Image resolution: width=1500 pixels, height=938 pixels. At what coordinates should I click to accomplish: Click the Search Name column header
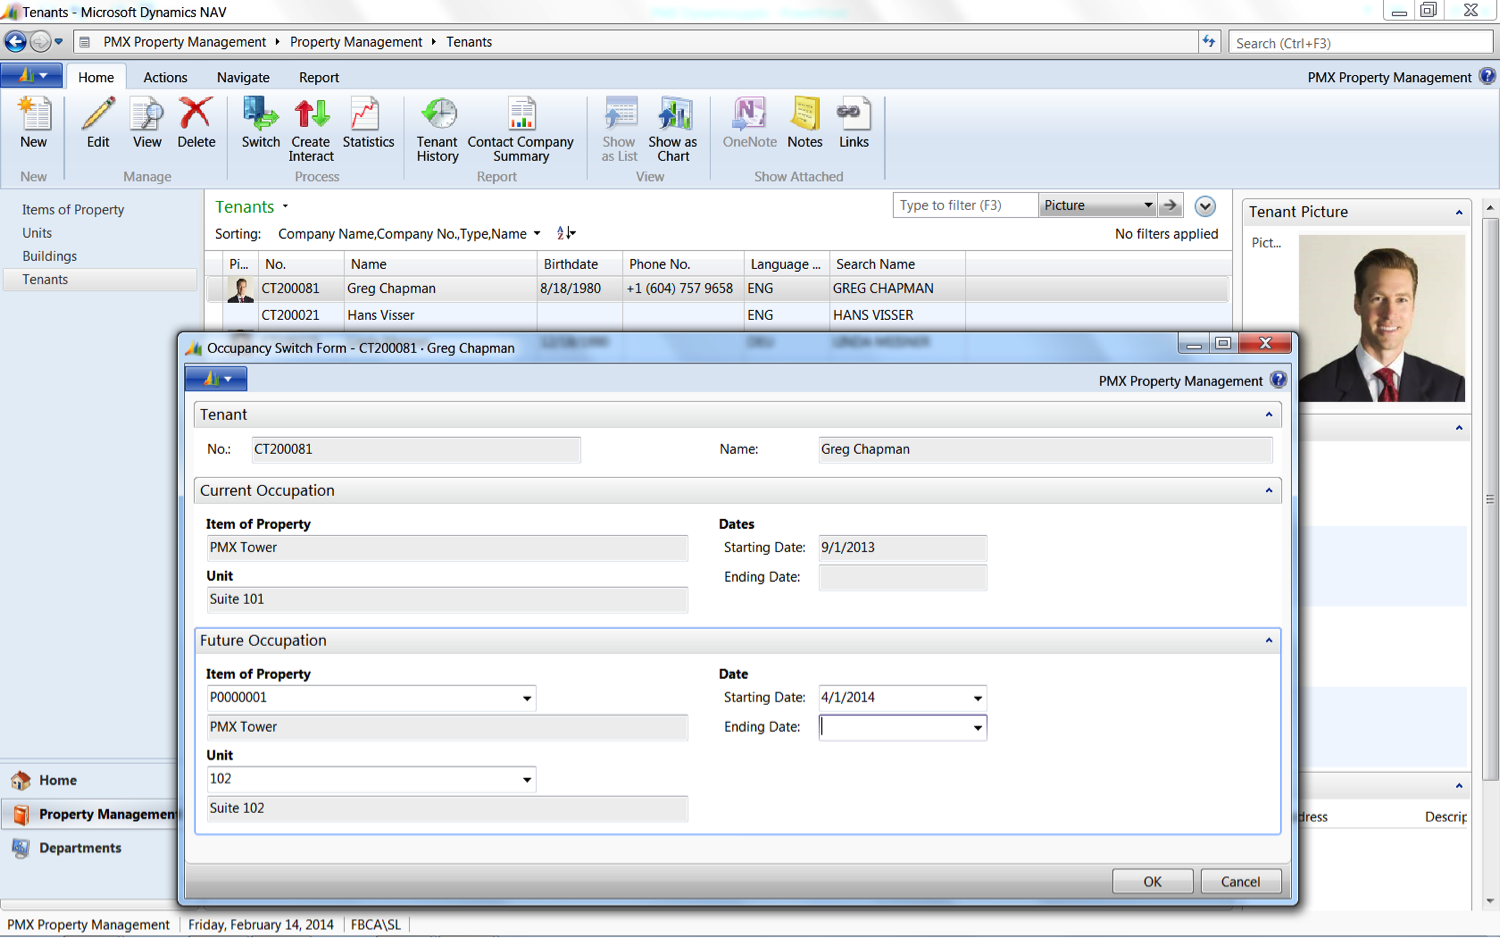897,264
